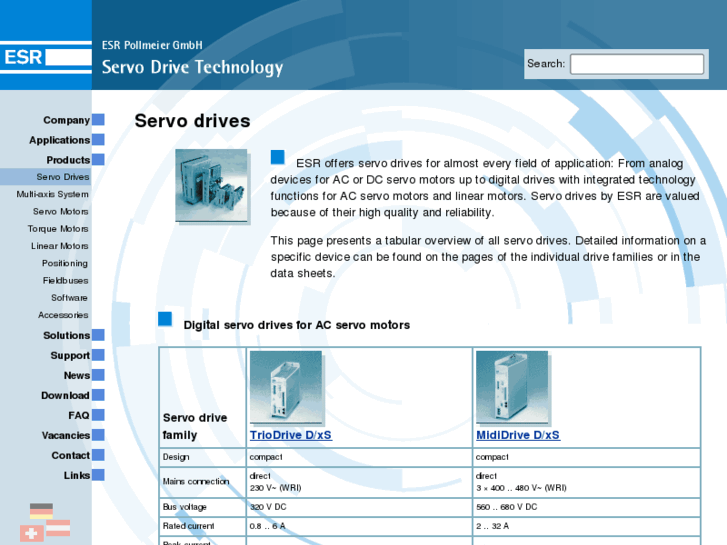
Task: Open the TrioDrive D/xS link
Action: click(x=291, y=435)
